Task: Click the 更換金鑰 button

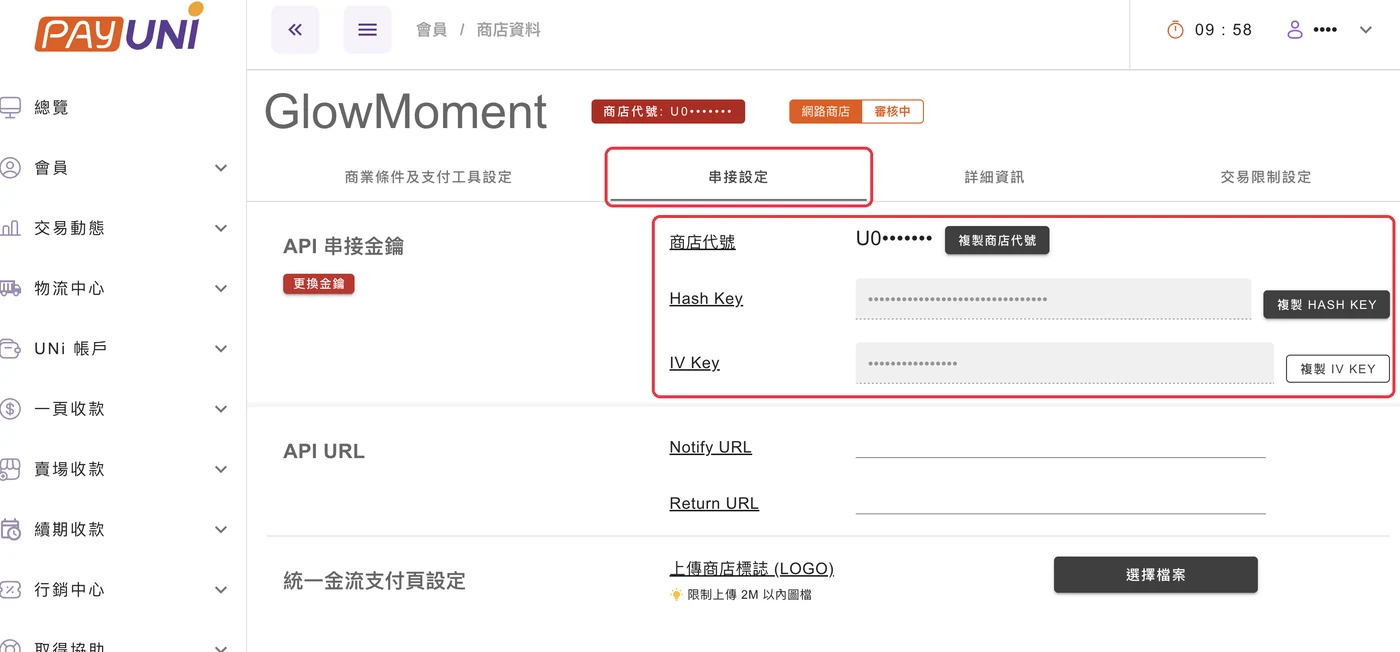Action: [319, 284]
